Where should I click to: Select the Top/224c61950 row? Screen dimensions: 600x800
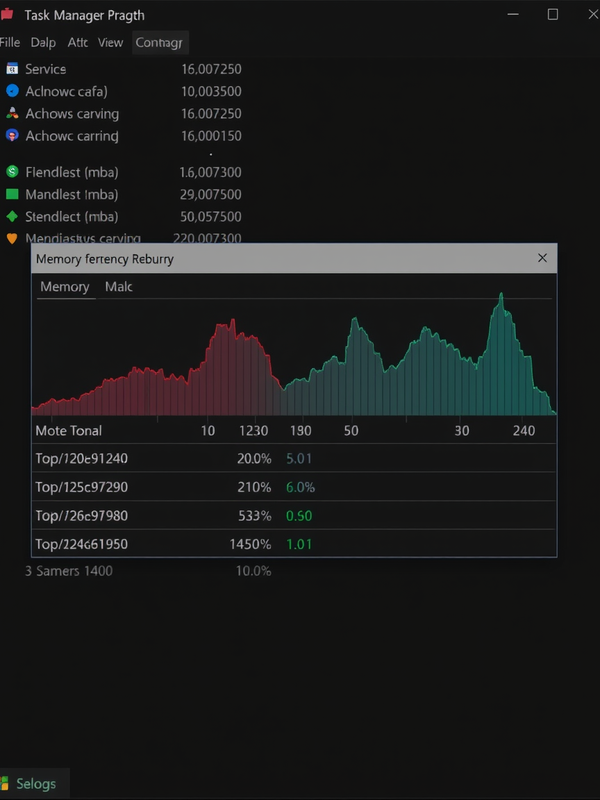(x=294, y=543)
